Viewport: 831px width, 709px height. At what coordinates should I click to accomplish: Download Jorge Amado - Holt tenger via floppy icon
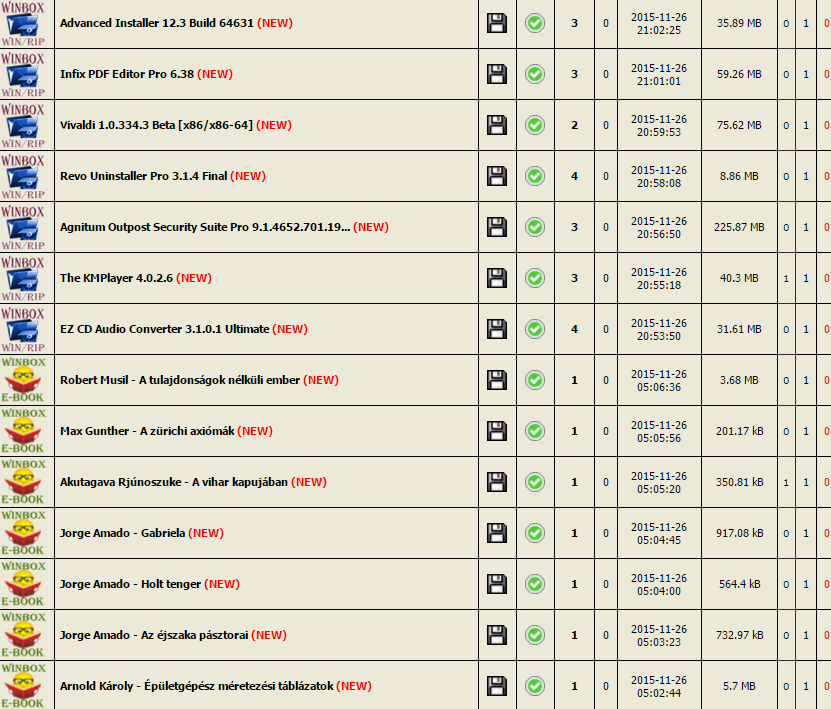point(497,584)
